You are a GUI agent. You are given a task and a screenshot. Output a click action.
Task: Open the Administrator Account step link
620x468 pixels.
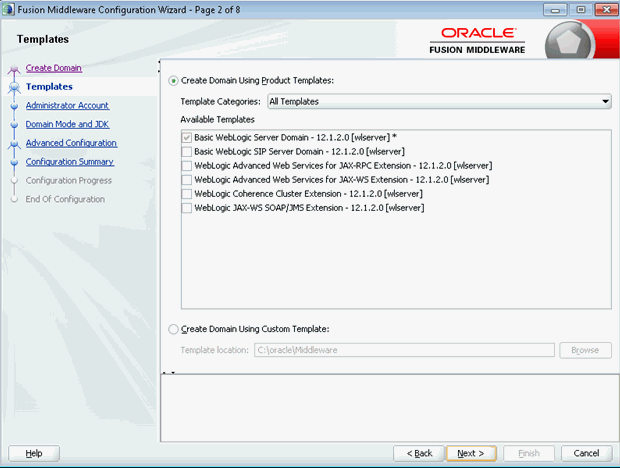67,106
